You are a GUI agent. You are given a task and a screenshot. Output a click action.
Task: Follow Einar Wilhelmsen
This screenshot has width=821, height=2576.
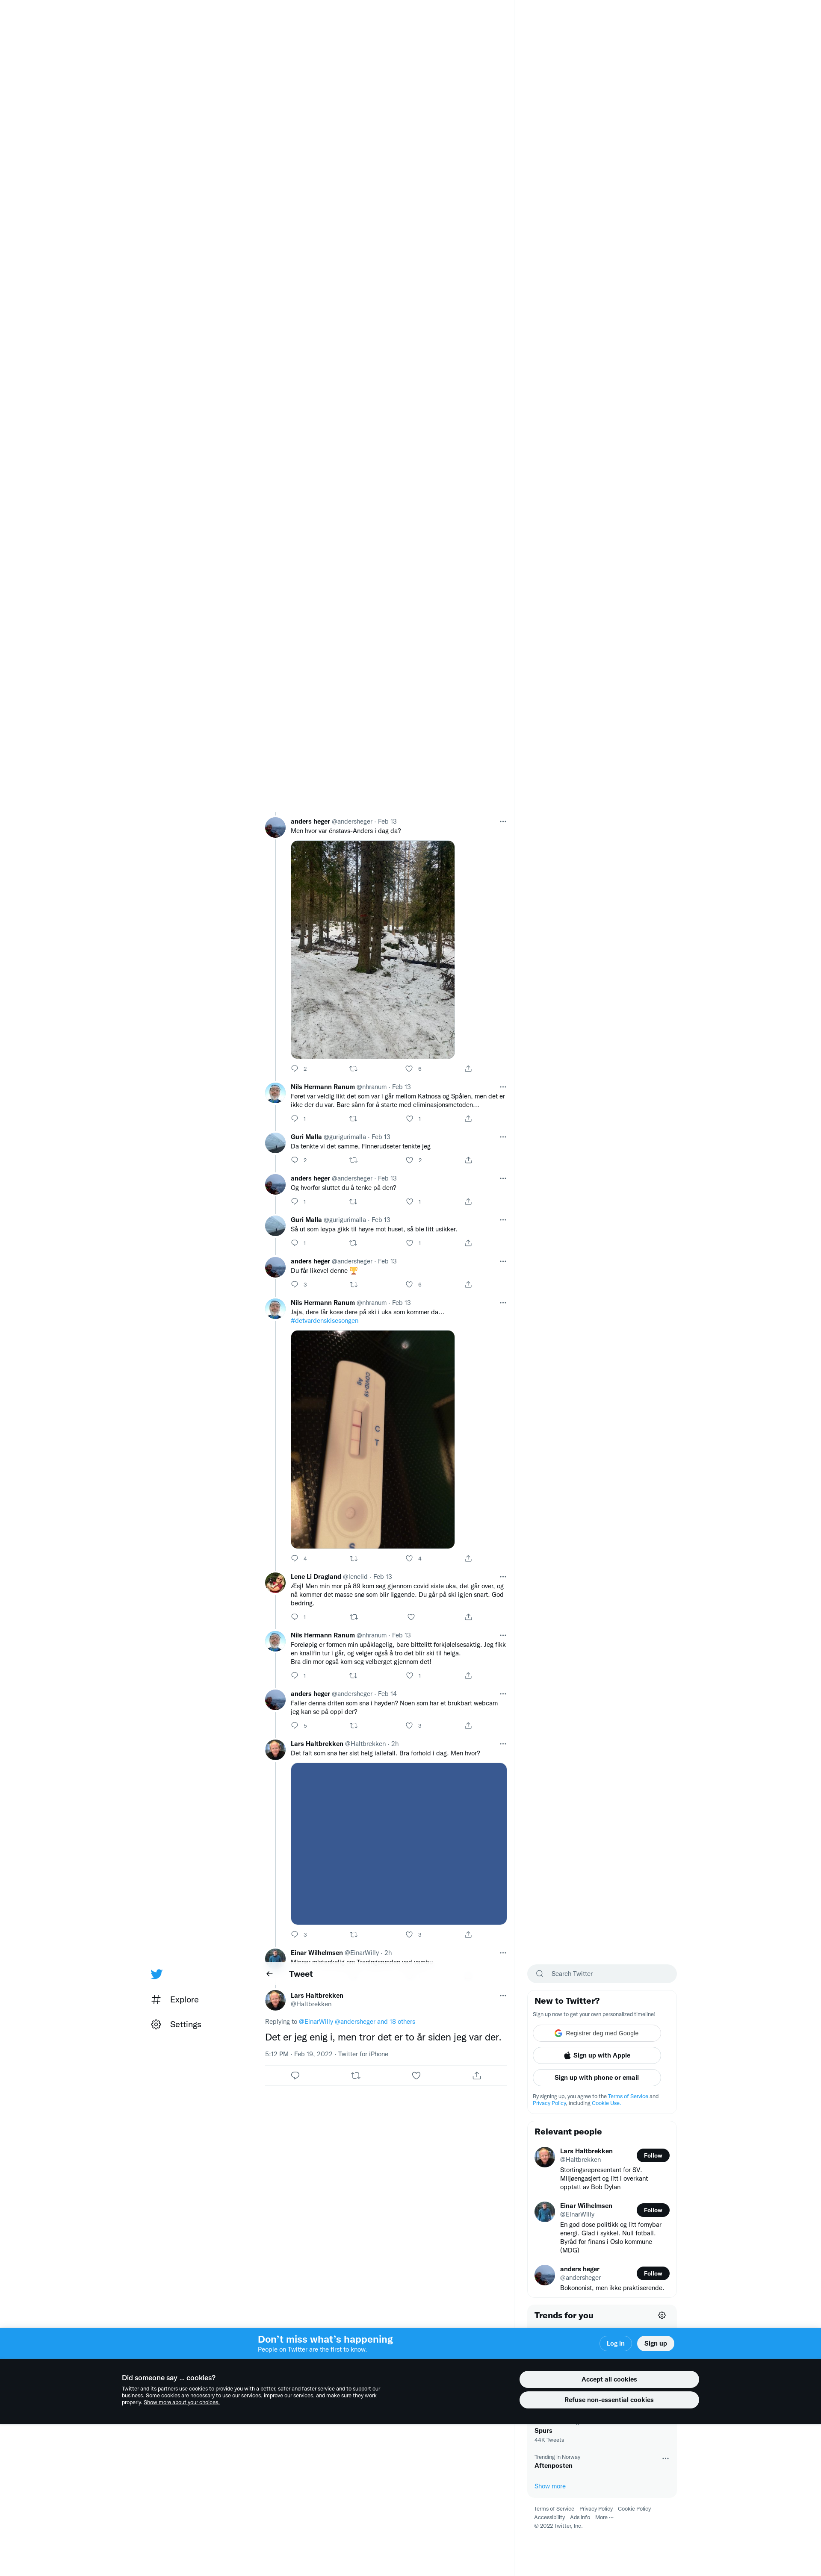tap(653, 2210)
